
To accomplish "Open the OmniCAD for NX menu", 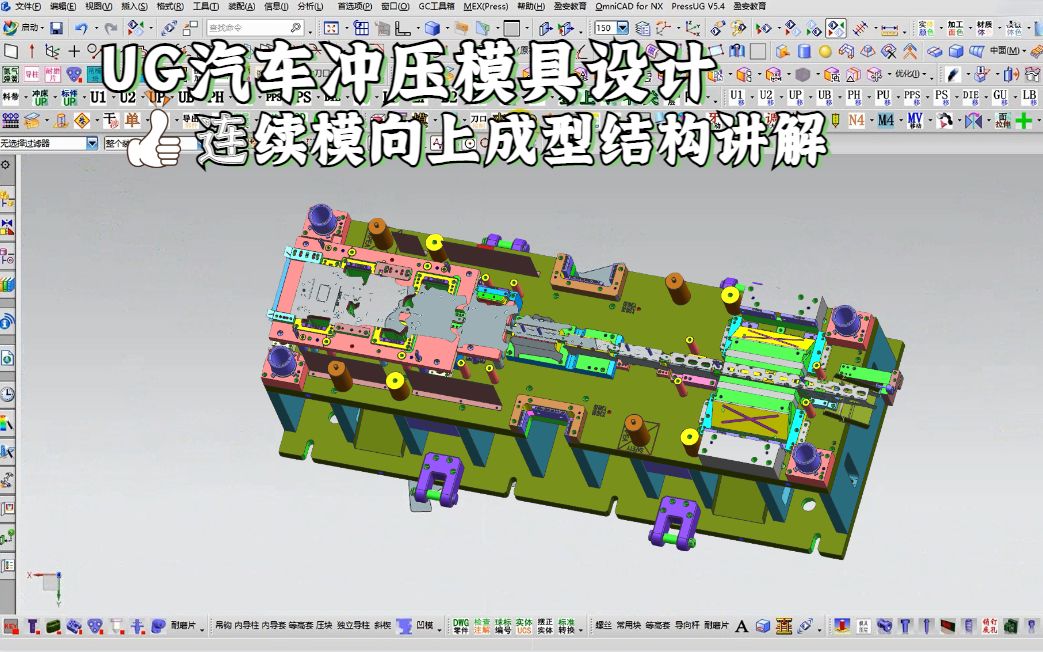I will 629,6.
